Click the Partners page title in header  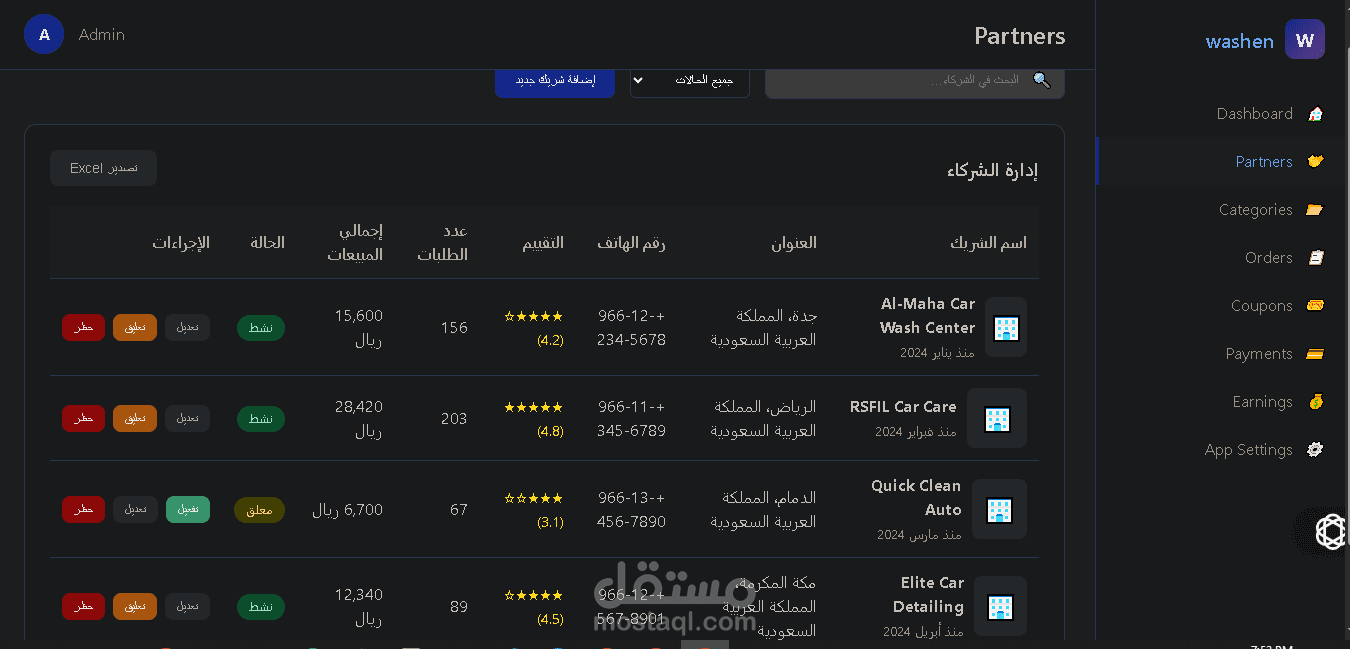pos(1020,36)
